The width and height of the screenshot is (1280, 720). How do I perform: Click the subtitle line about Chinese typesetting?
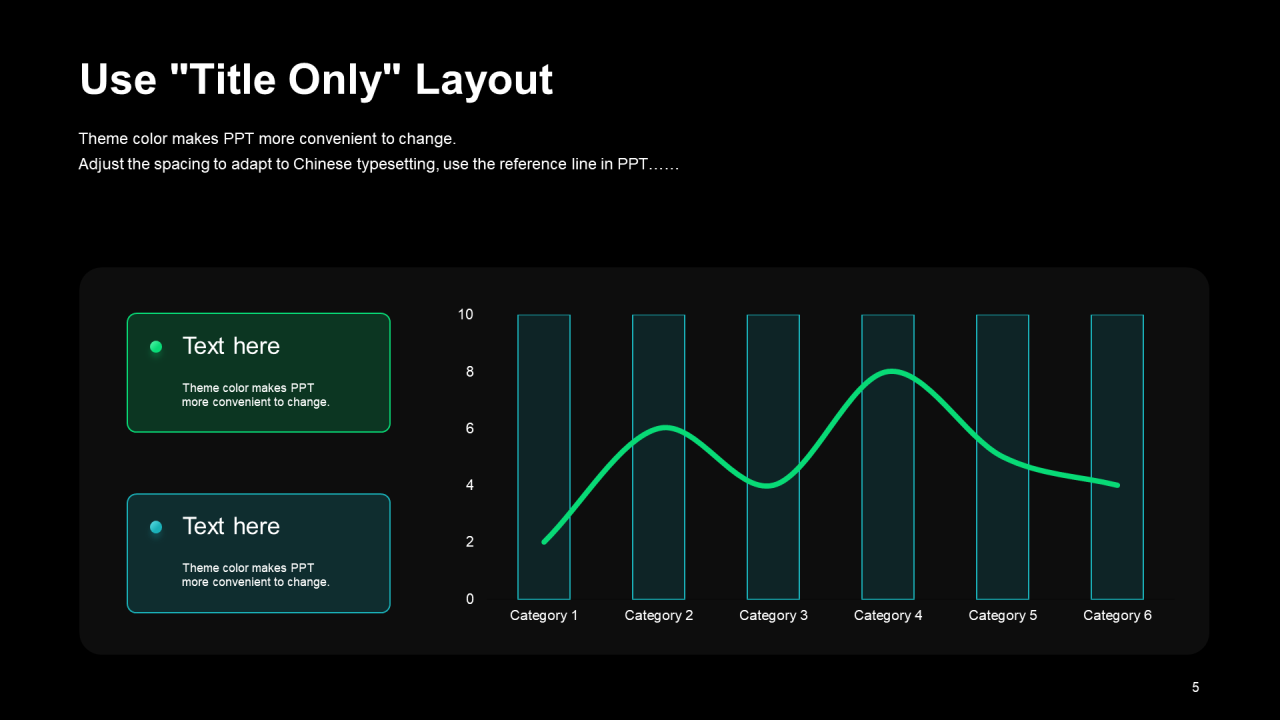[x=378, y=164]
